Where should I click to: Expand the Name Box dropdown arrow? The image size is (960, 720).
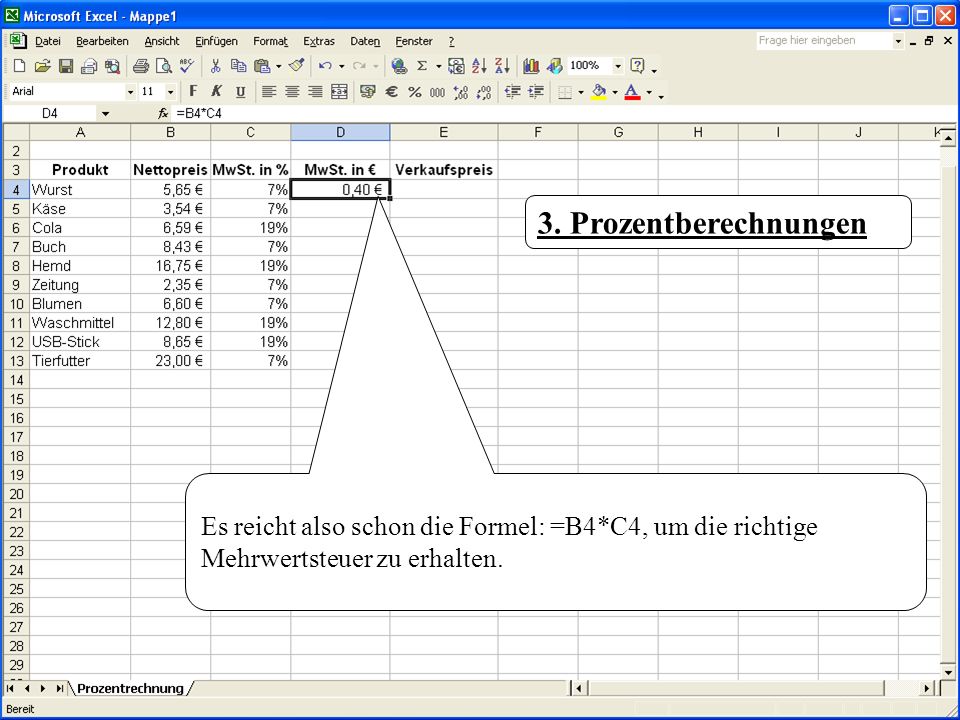[x=105, y=113]
